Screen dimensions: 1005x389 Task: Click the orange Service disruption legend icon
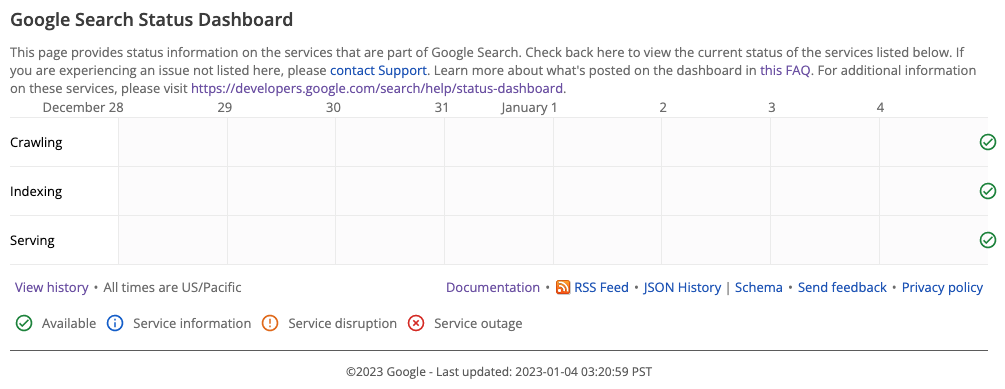click(x=270, y=323)
